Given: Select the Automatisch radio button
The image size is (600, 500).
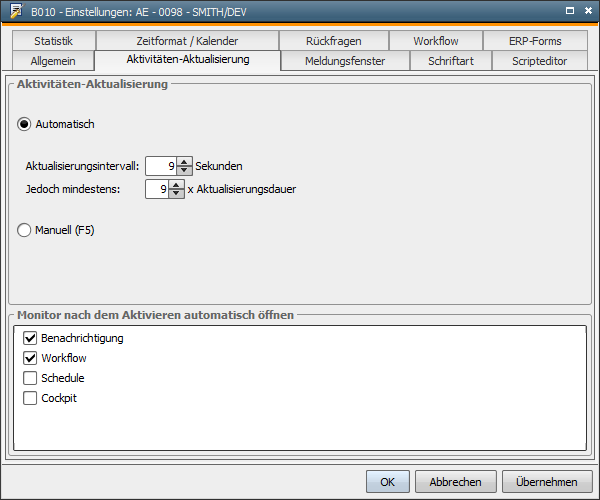Looking at the screenshot, I should pos(25,124).
